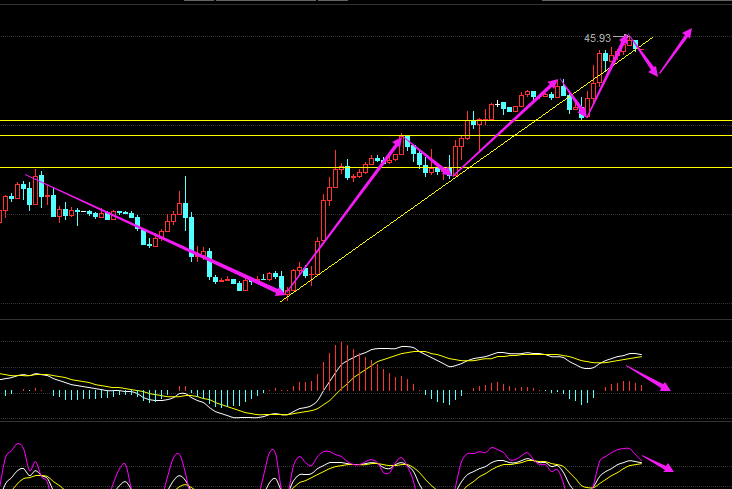Click the last candlestick next to the 45.93 high
This screenshot has height=489, width=732.
pyautogui.click(x=636, y=45)
